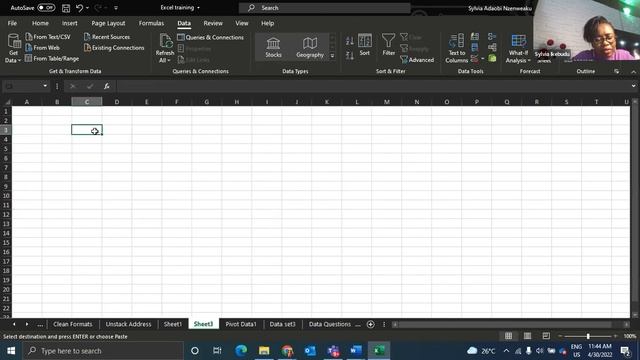Click Recent Sources button
640x360 pixels.
click(107, 37)
